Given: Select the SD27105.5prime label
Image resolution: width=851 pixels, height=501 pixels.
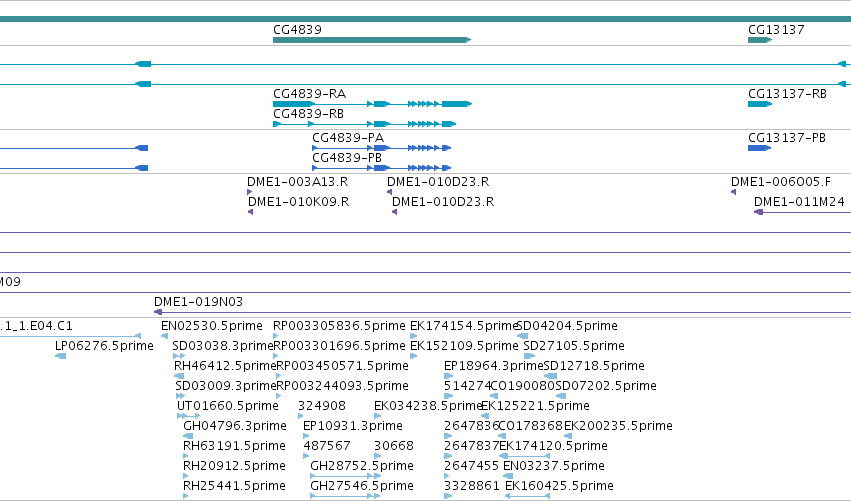Looking at the screenshot, I should coord(574,346).
